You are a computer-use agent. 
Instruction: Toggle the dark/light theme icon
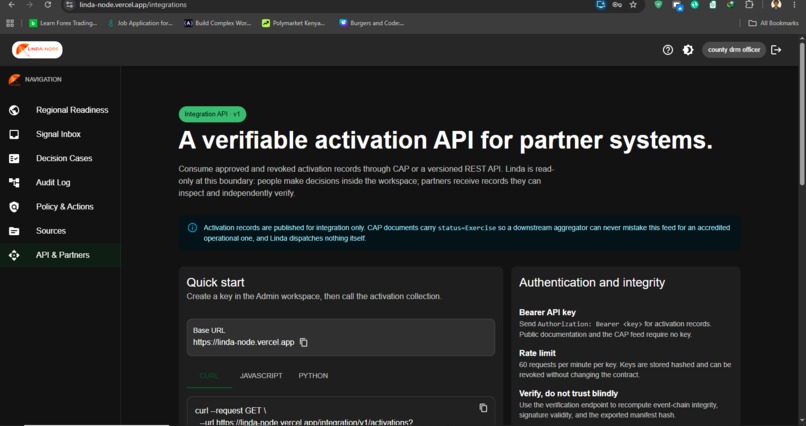(x=688, y=50)
